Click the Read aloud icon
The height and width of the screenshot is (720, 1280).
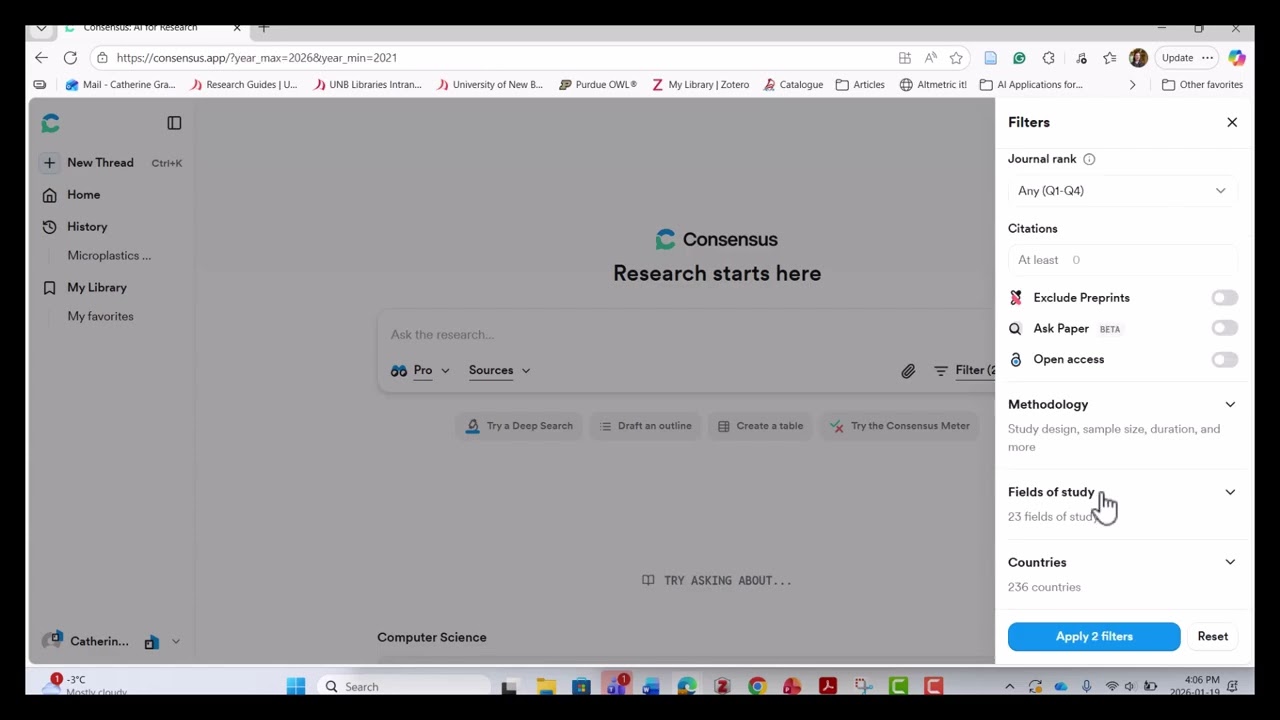(x=930, y=58)
